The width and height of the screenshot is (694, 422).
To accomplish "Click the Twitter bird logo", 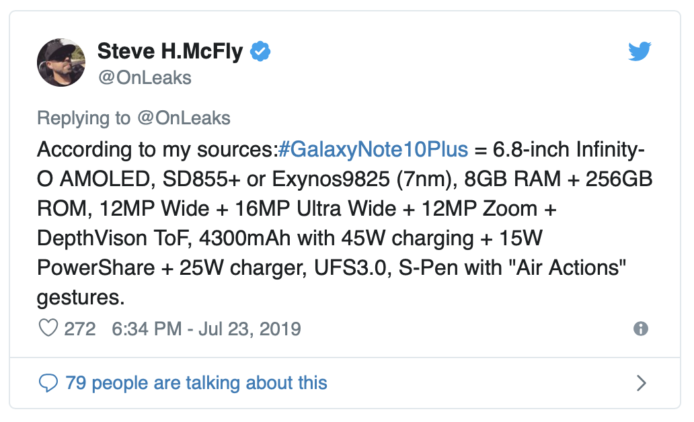I will pos(640,52).
